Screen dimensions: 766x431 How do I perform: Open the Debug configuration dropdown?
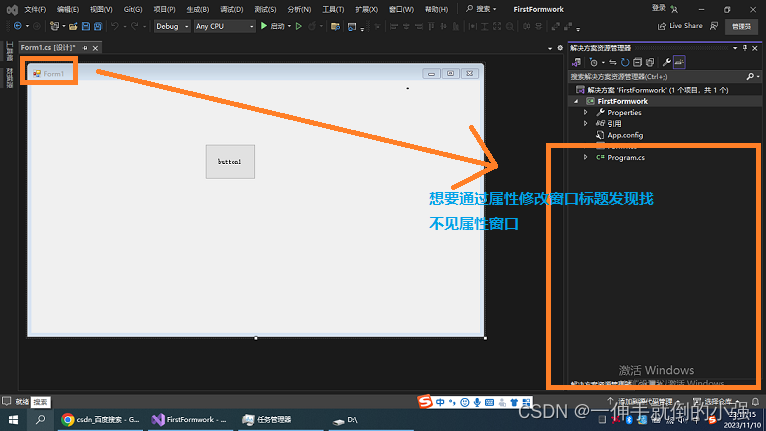[x=171, y=26]
